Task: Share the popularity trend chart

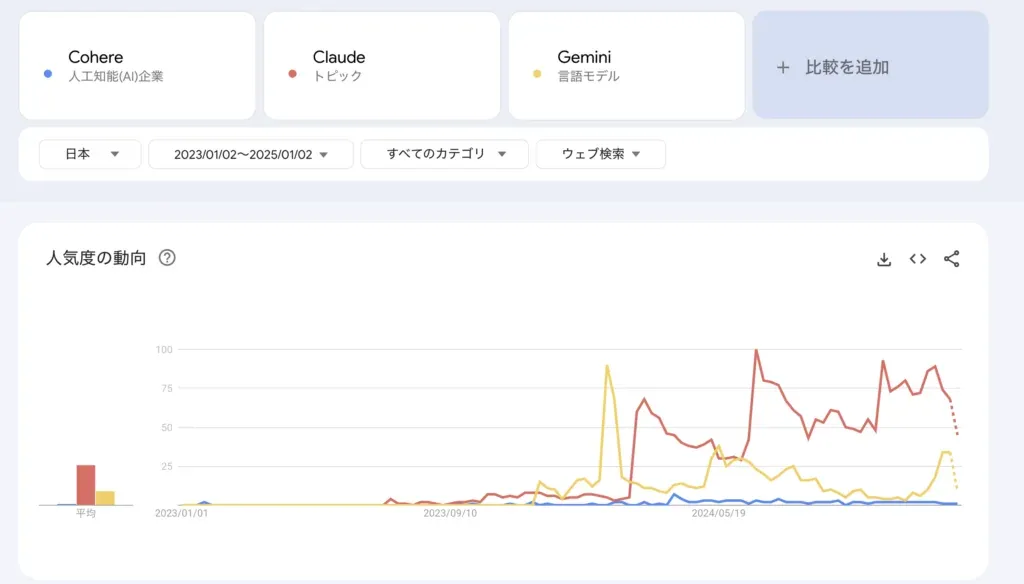Action: point(951,259)
